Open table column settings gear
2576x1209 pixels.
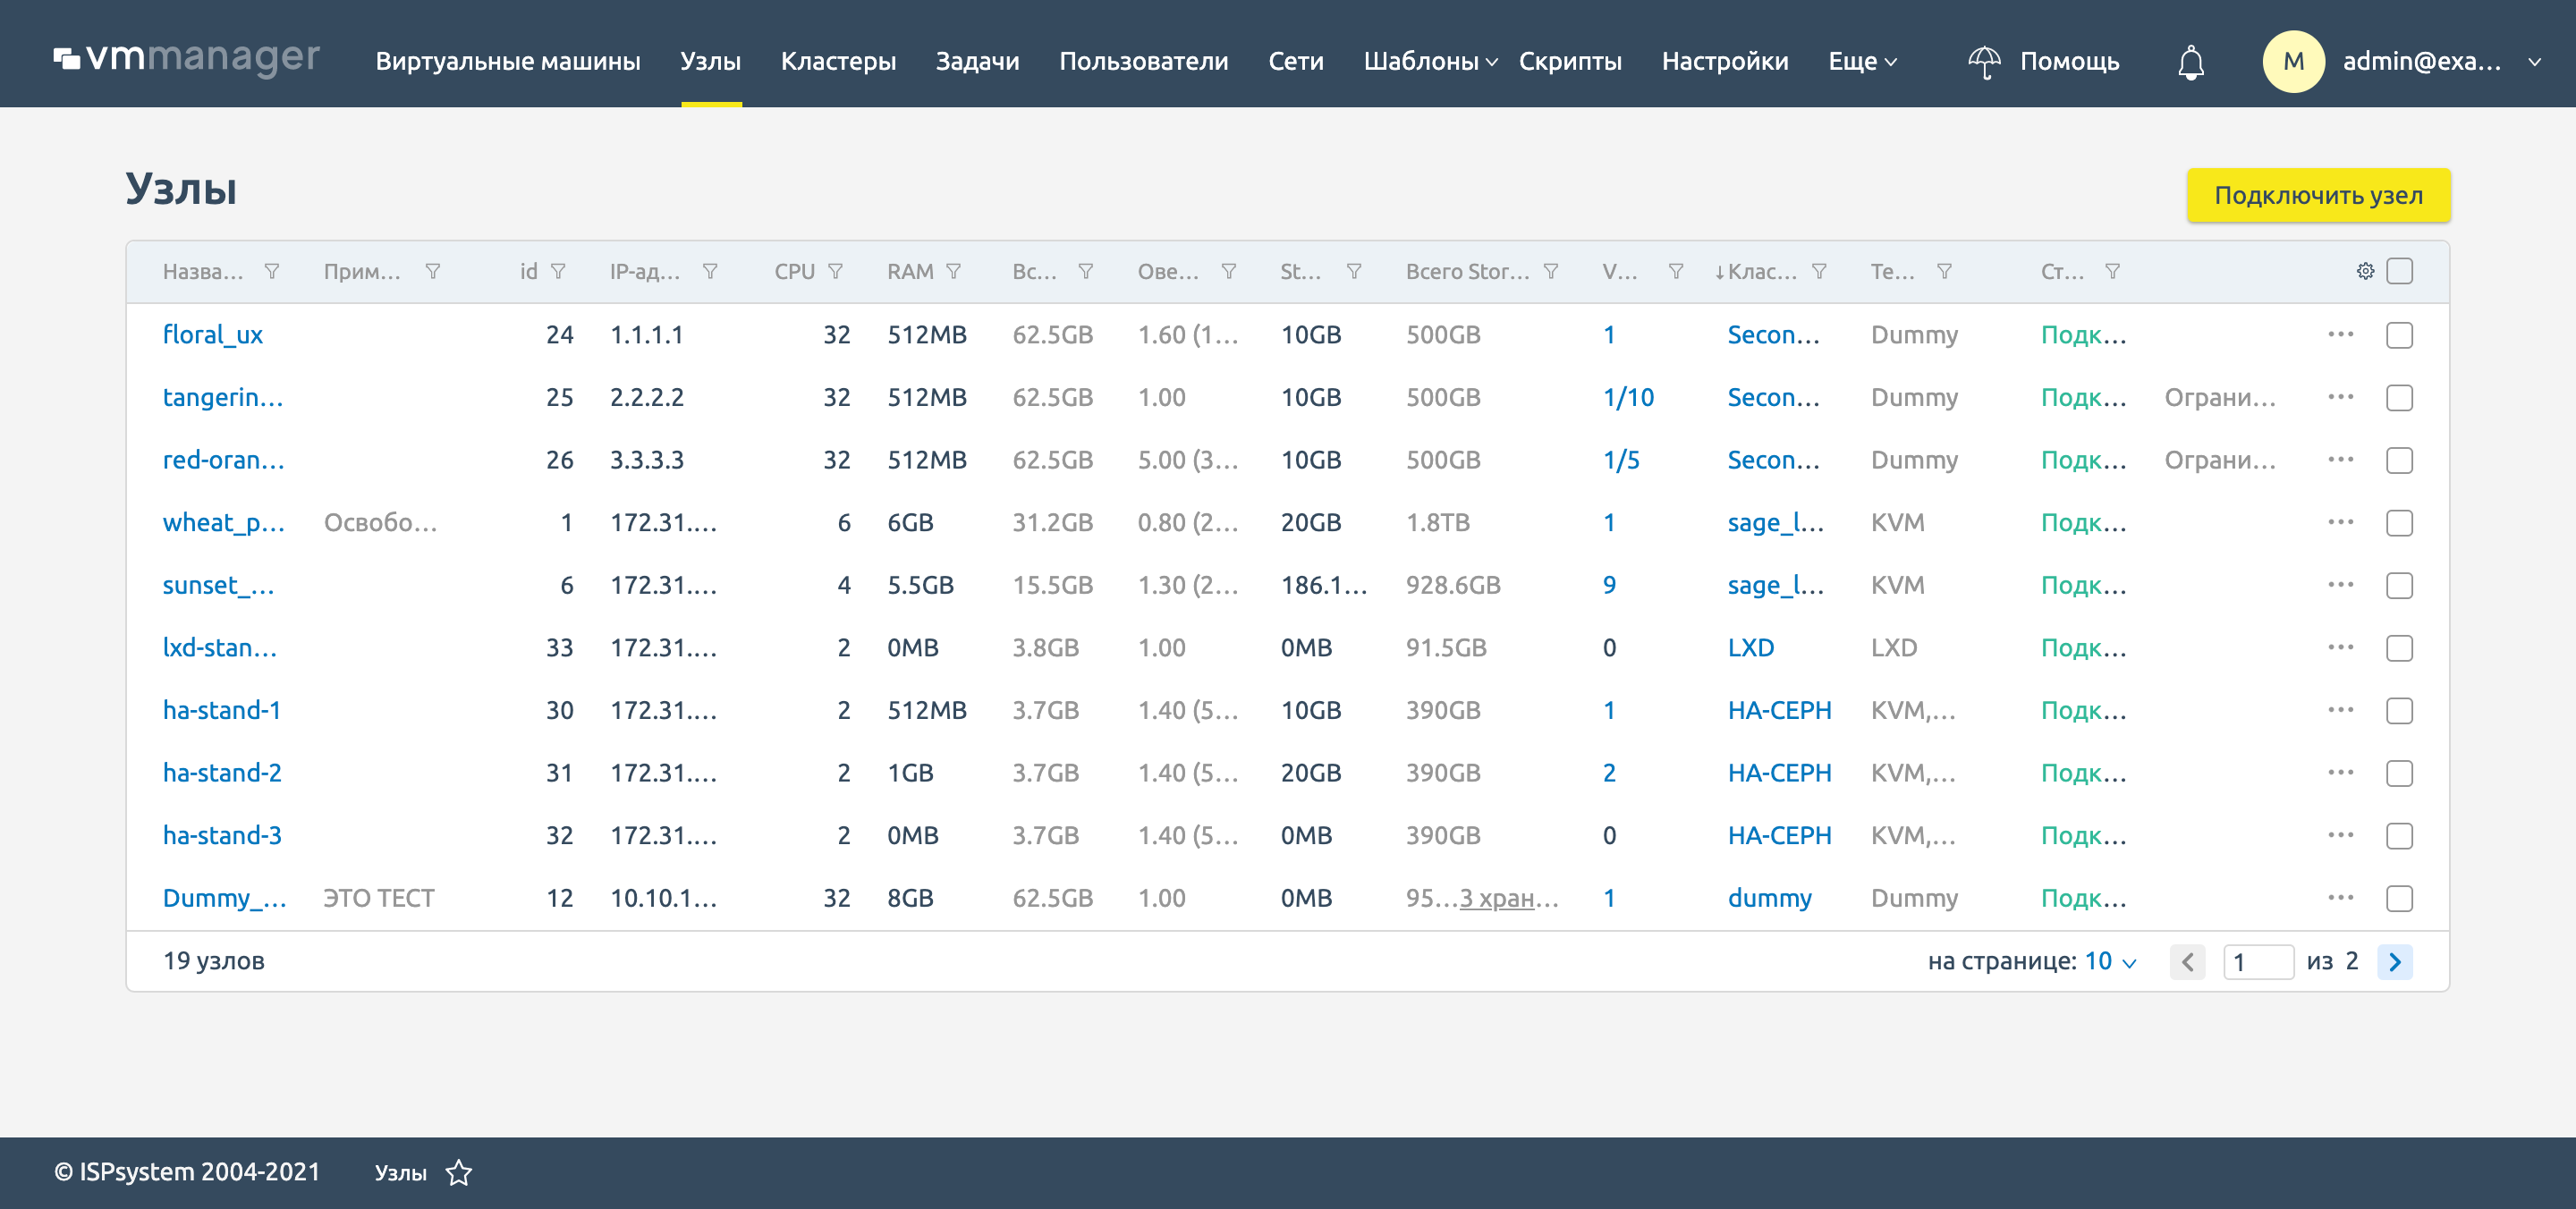pyautogui.click(x=2364, y=271)
